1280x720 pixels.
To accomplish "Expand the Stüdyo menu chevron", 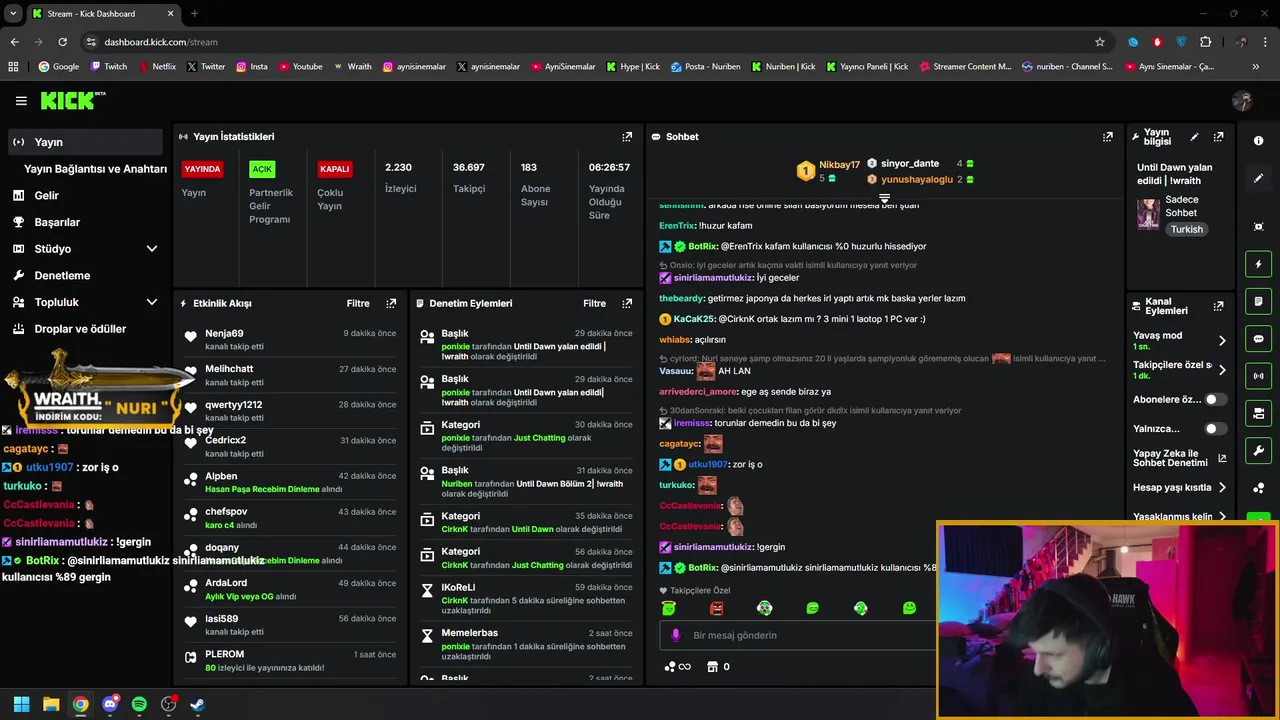I will point(152,249).
